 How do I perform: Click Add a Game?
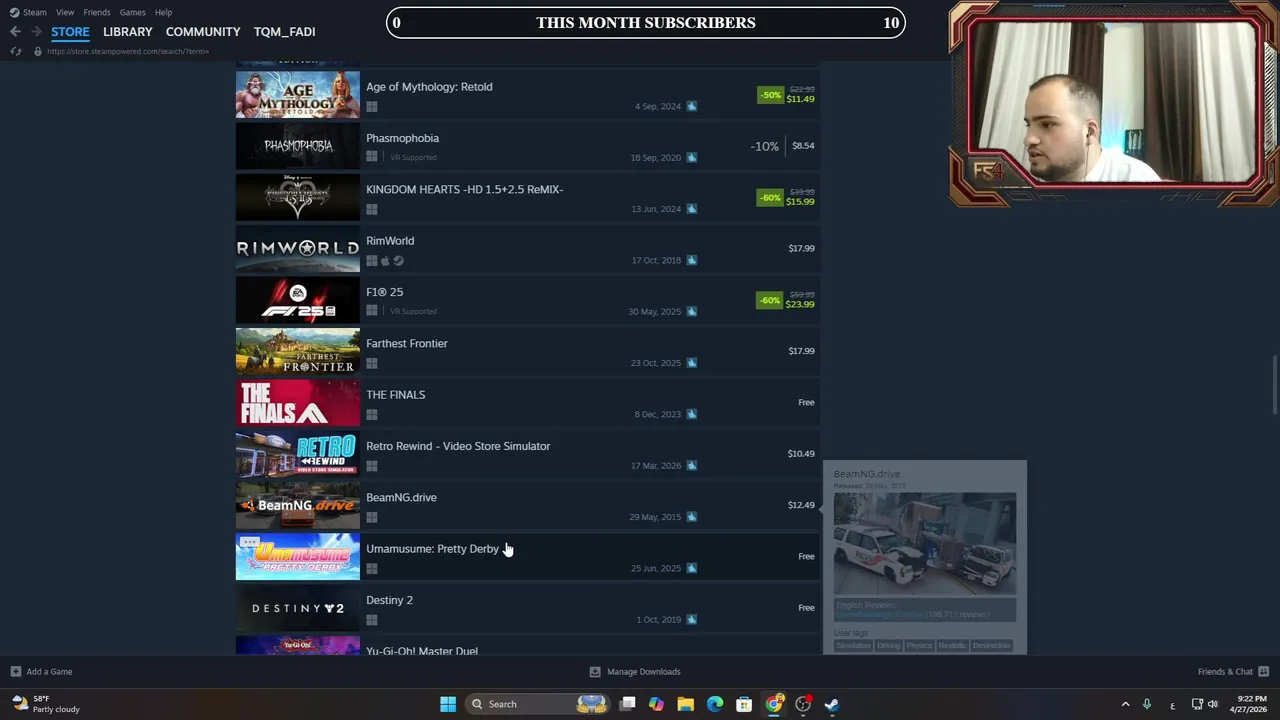click(41, 672)
